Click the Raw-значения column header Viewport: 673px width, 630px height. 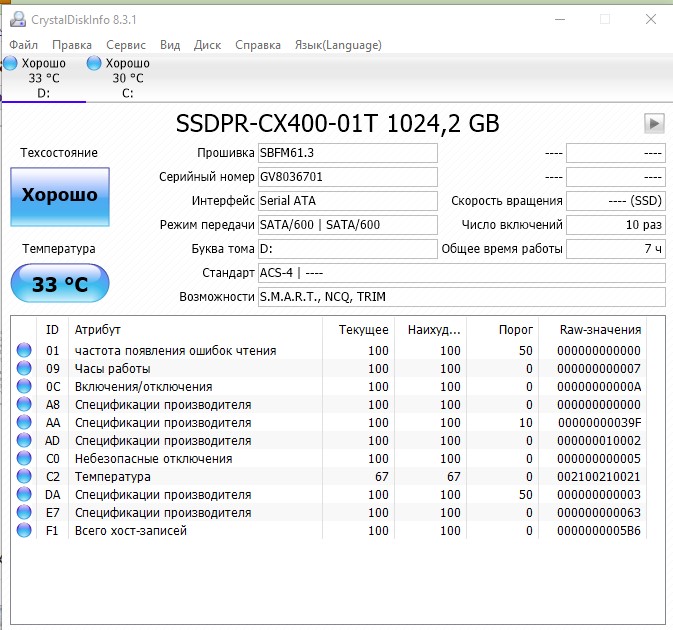pyautogui.click(x=592, y=330)
